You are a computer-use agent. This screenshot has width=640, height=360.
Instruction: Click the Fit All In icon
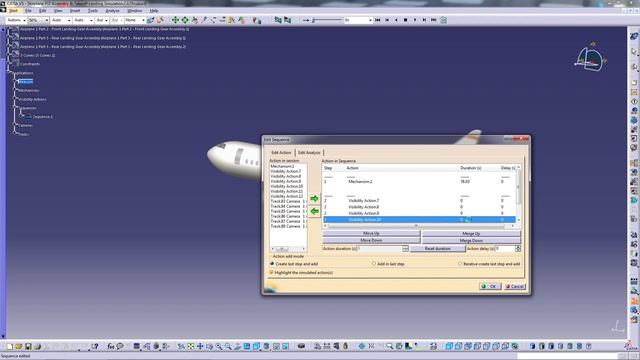tap(191, 346)
